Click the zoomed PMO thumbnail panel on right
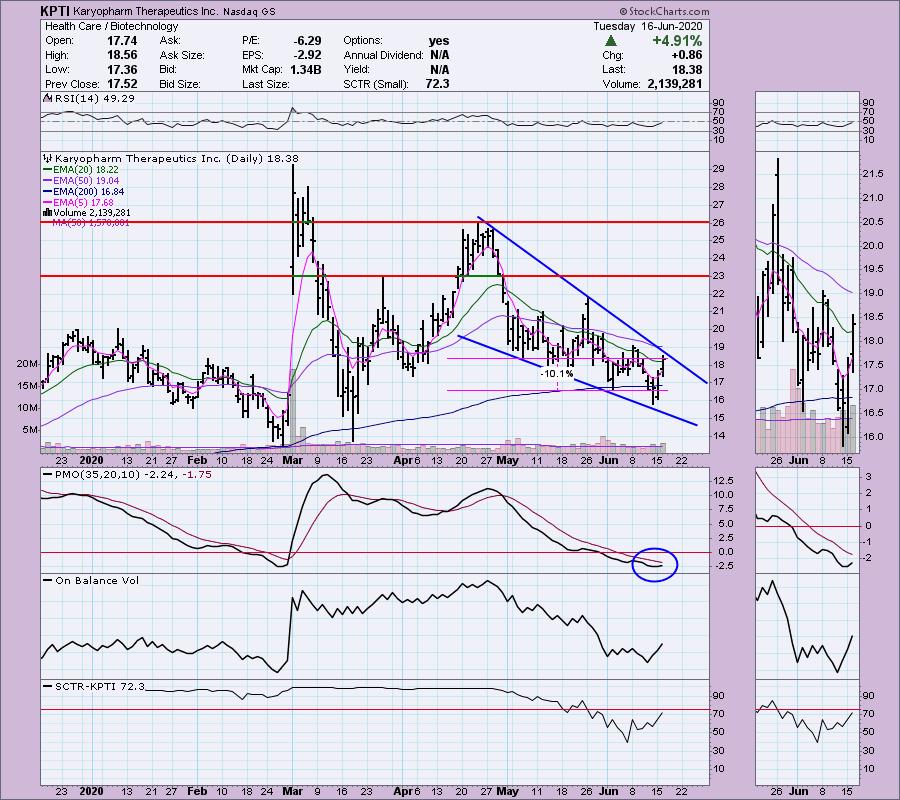 808,521
